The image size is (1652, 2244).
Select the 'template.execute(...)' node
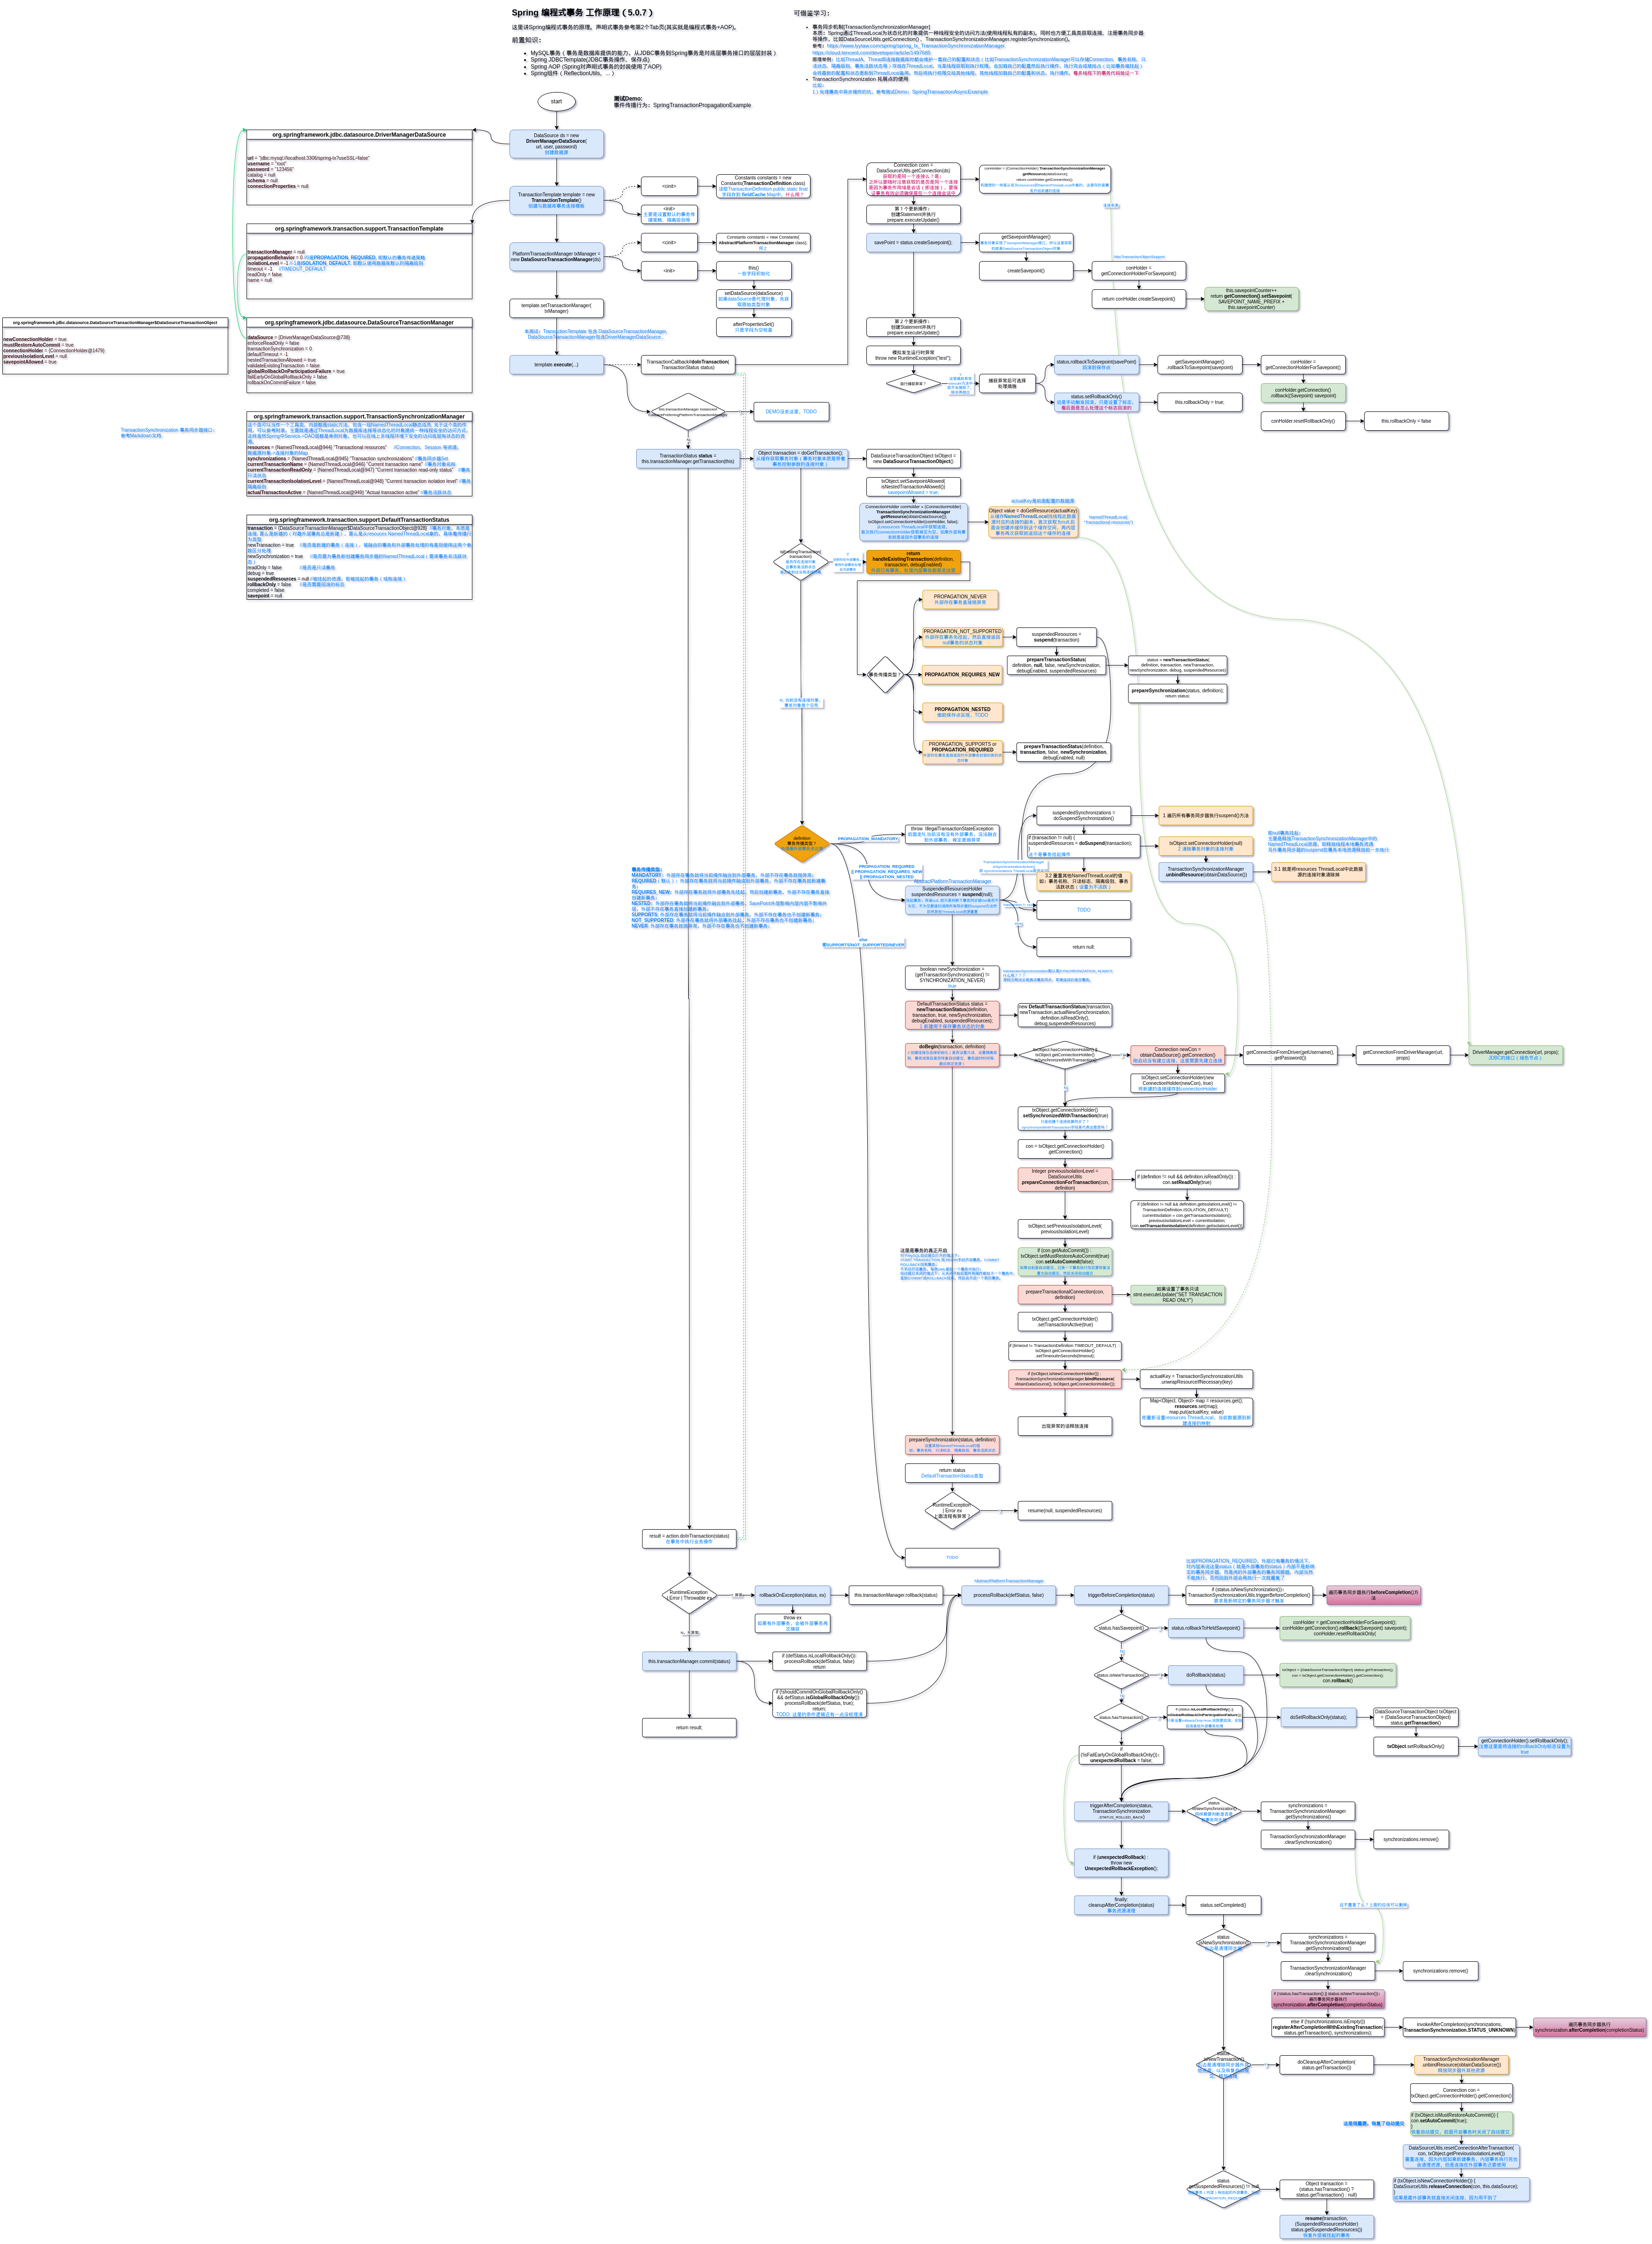(556, 365)
